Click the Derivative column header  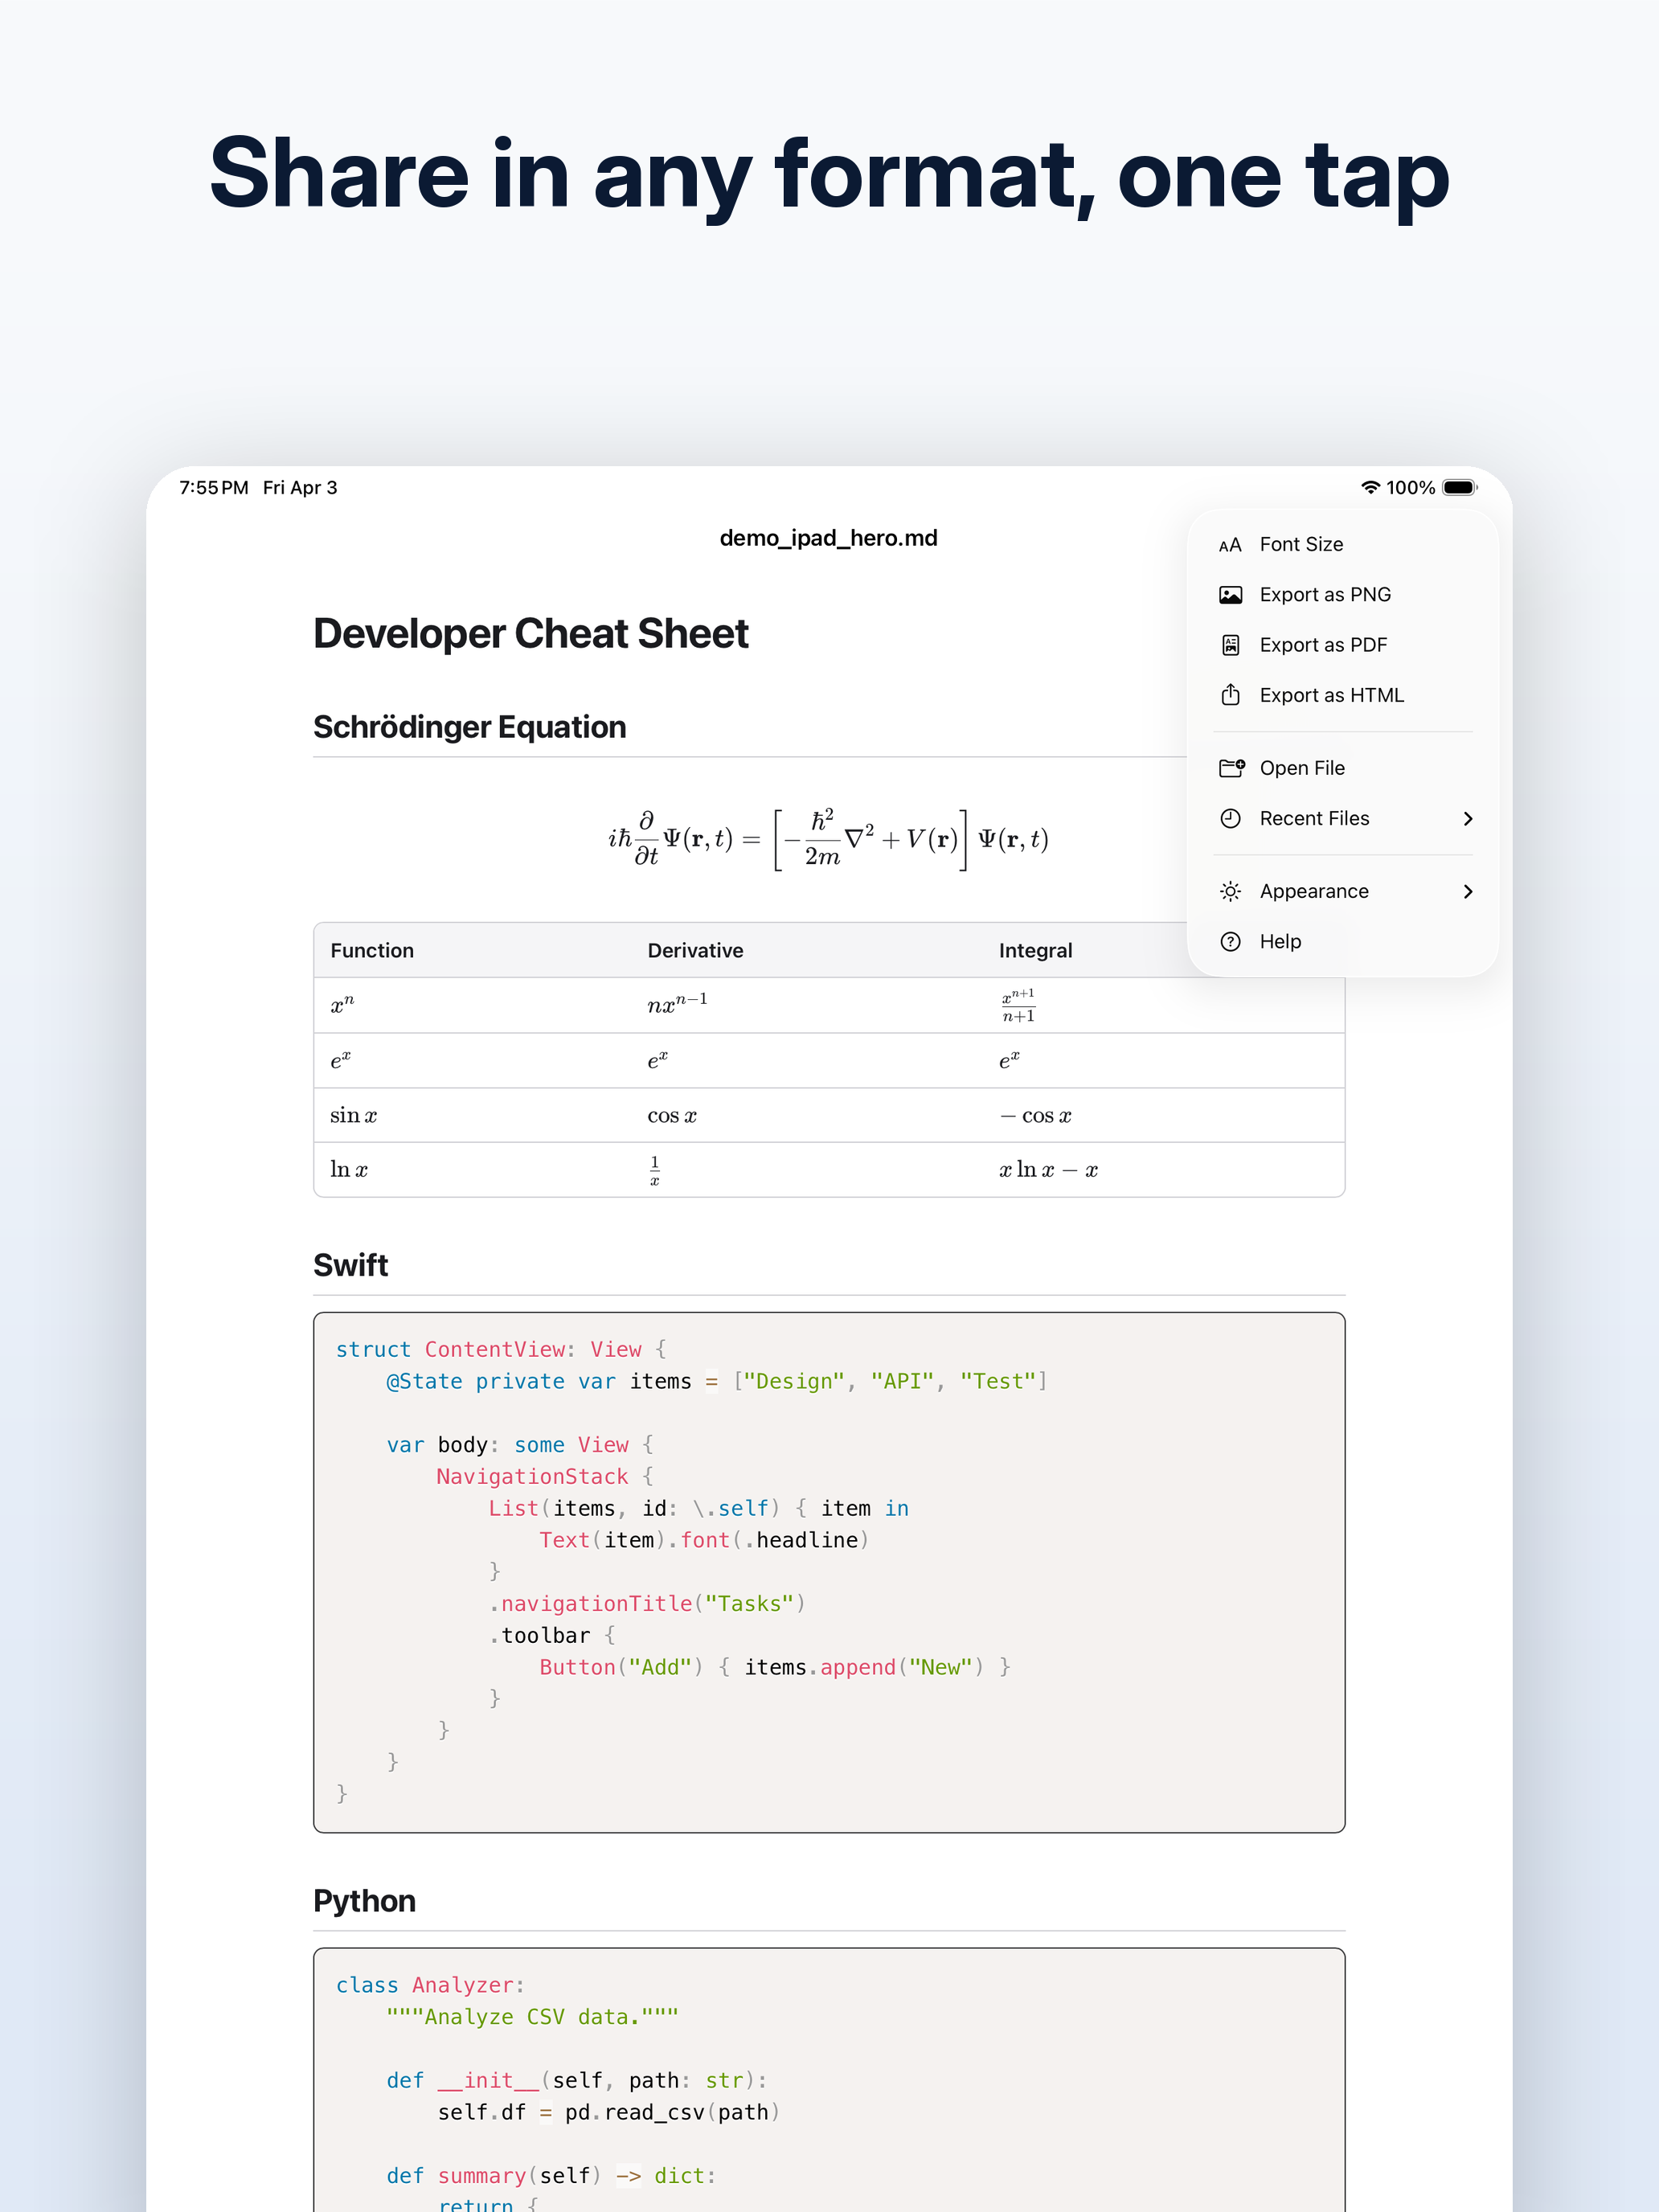(695, 950)
